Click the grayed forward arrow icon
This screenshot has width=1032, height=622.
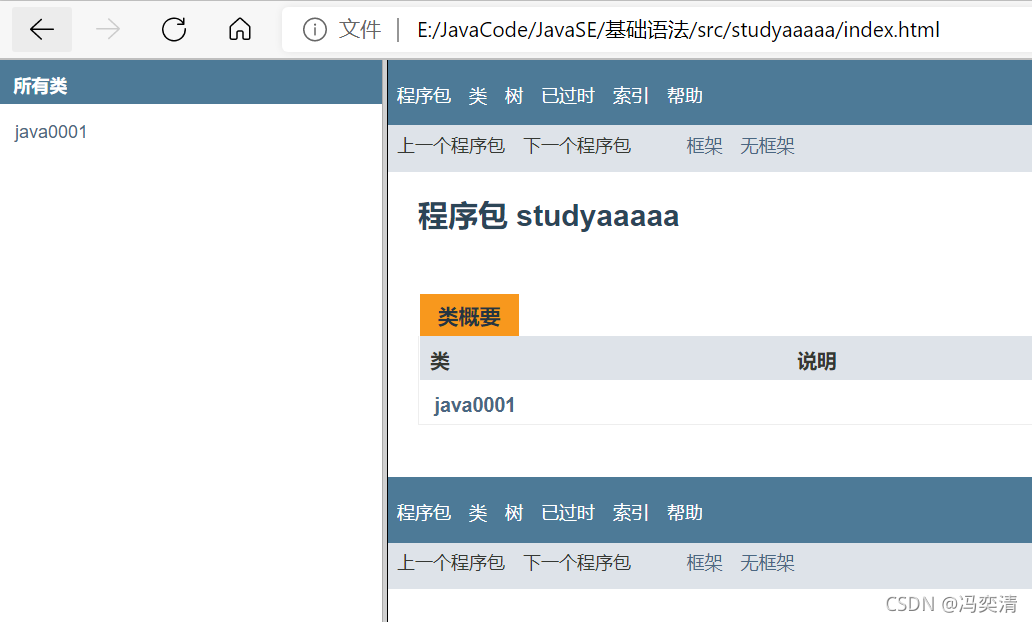click(107, 29)
